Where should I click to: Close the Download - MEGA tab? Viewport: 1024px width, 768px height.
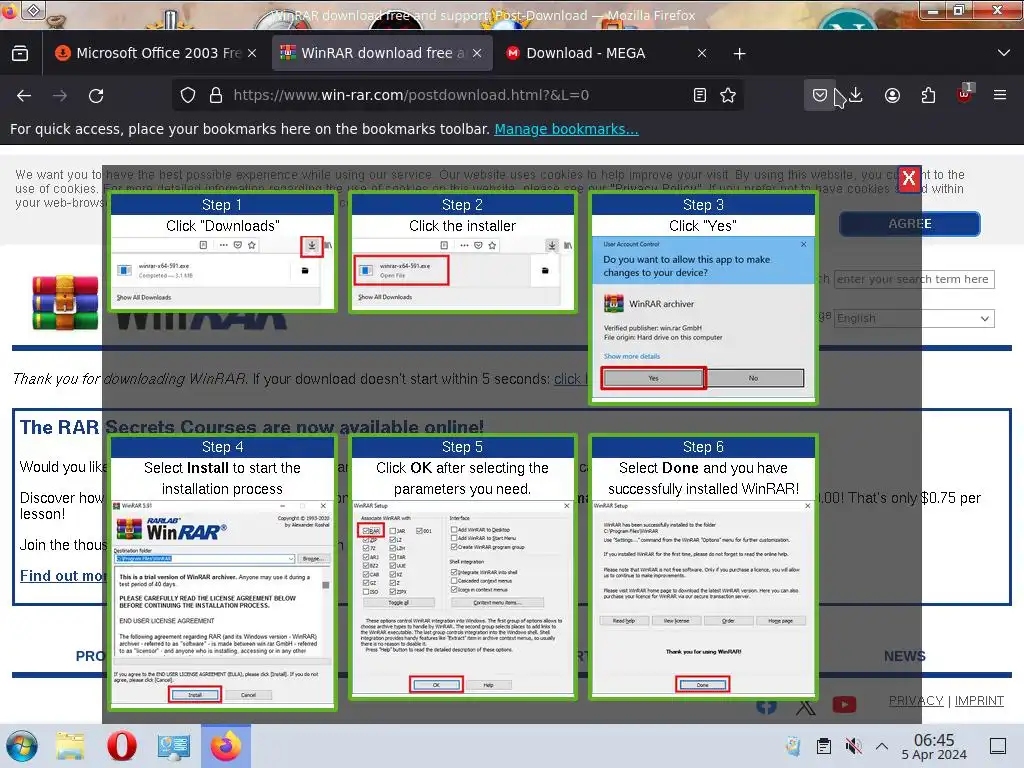pos(702,53)
